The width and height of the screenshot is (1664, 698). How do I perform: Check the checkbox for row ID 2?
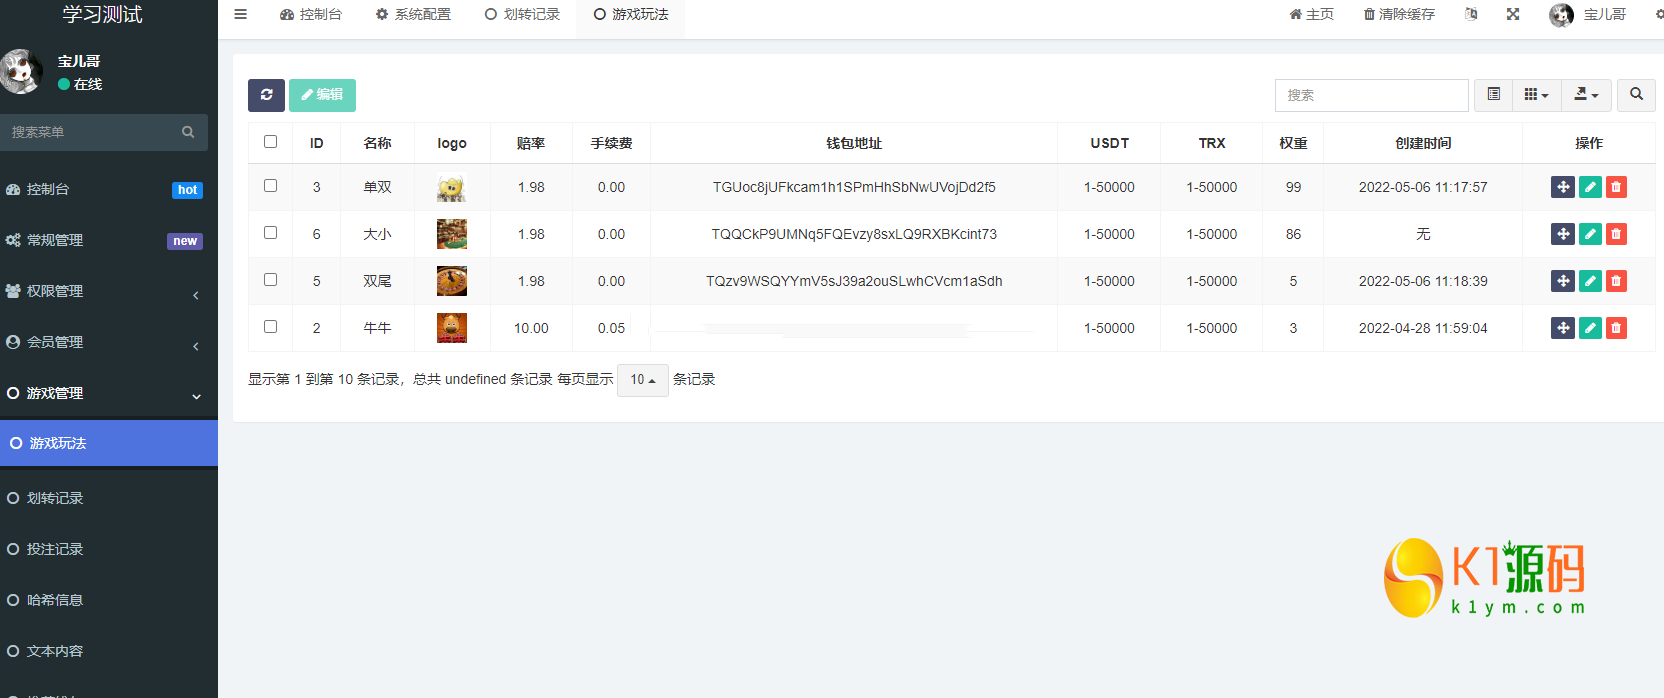point(270,327)
